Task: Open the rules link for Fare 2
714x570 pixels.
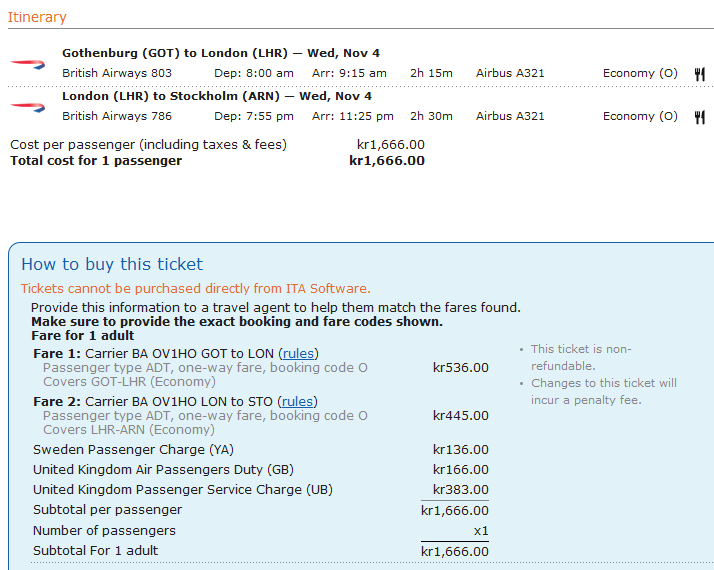Action: click(x=298, y=401)
